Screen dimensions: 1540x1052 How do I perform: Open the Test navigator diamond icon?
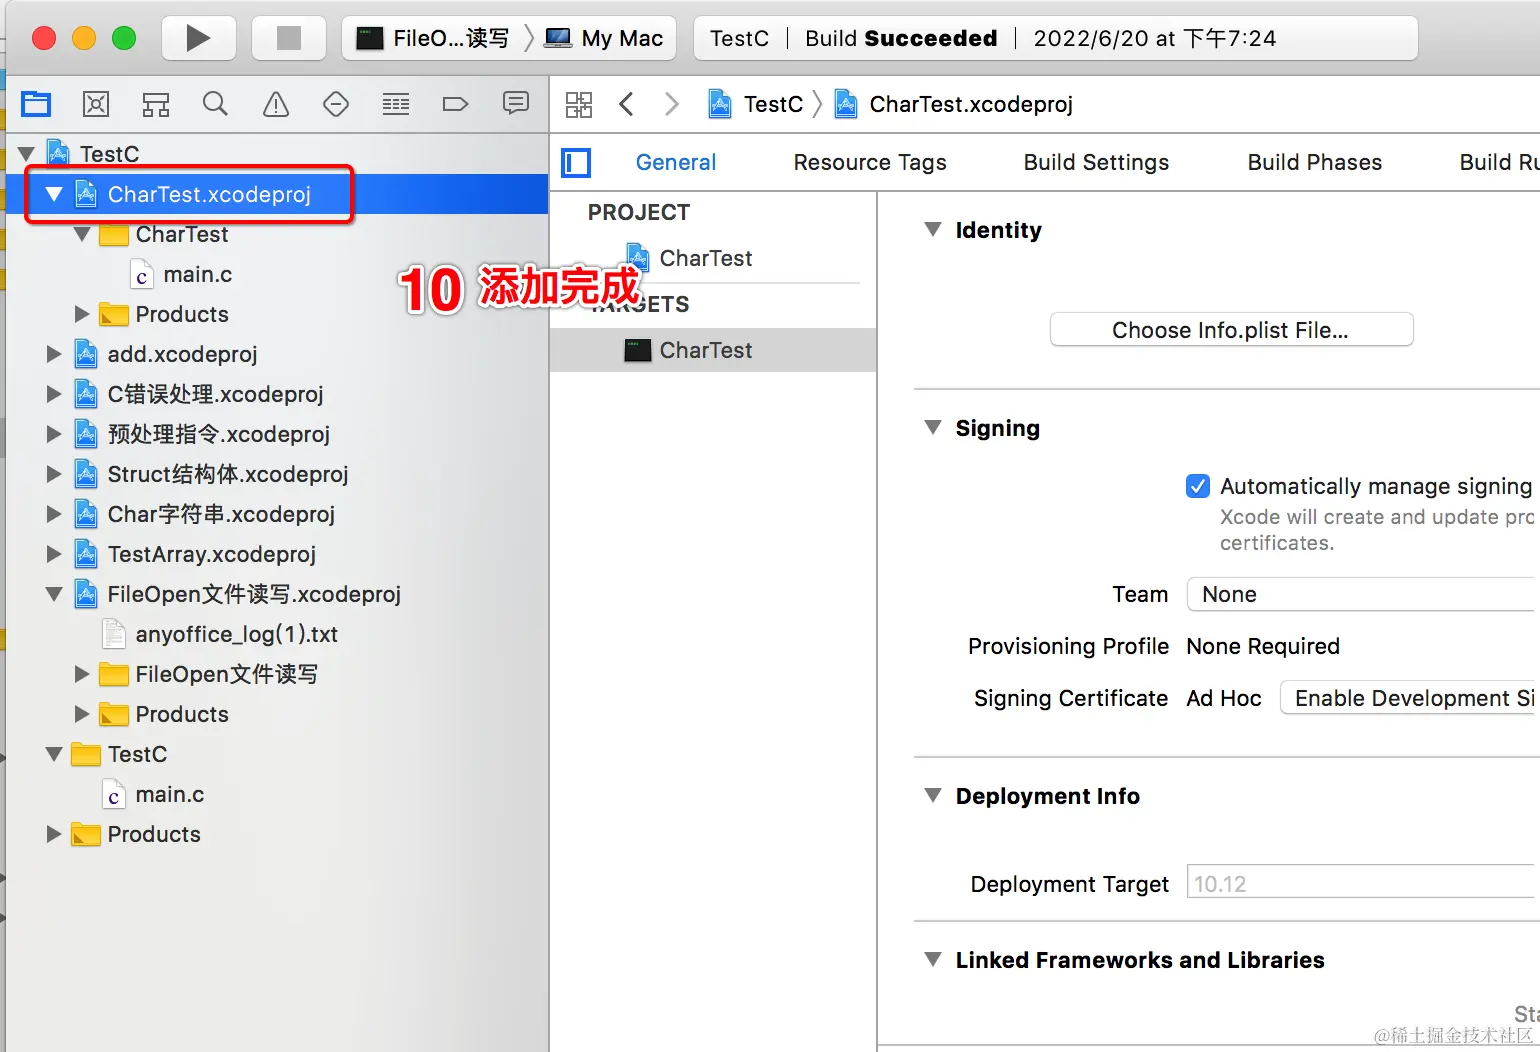click(336, 103)
